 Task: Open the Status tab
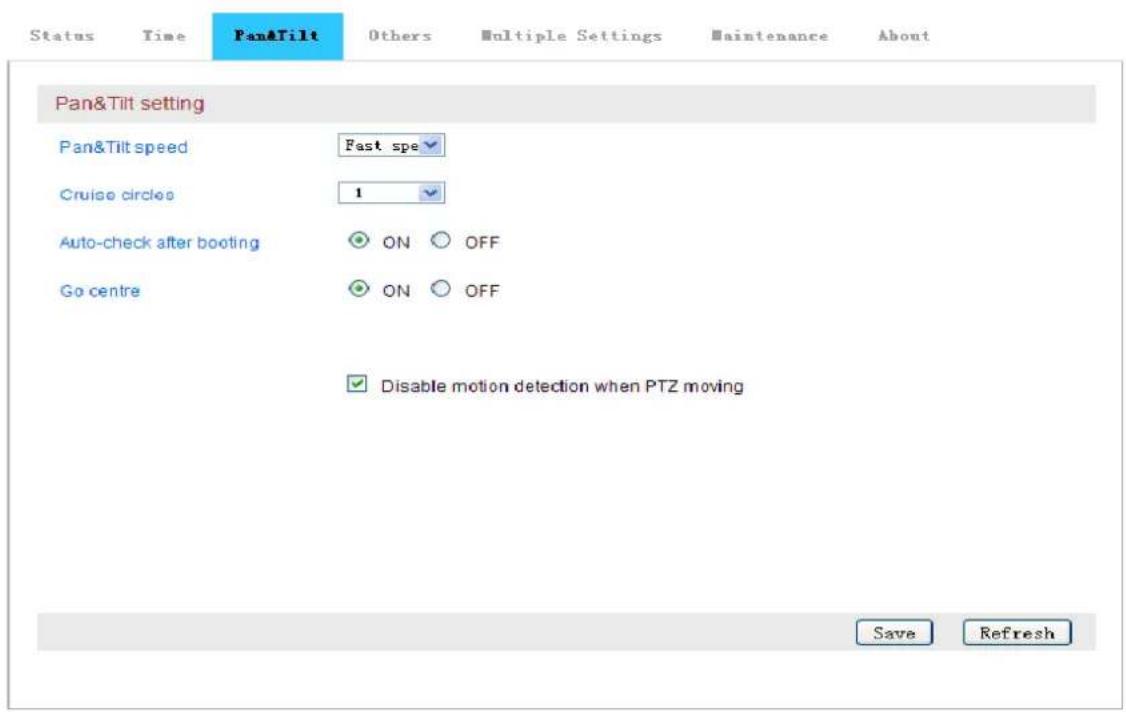pyautogui.click(x=62, y=35)
